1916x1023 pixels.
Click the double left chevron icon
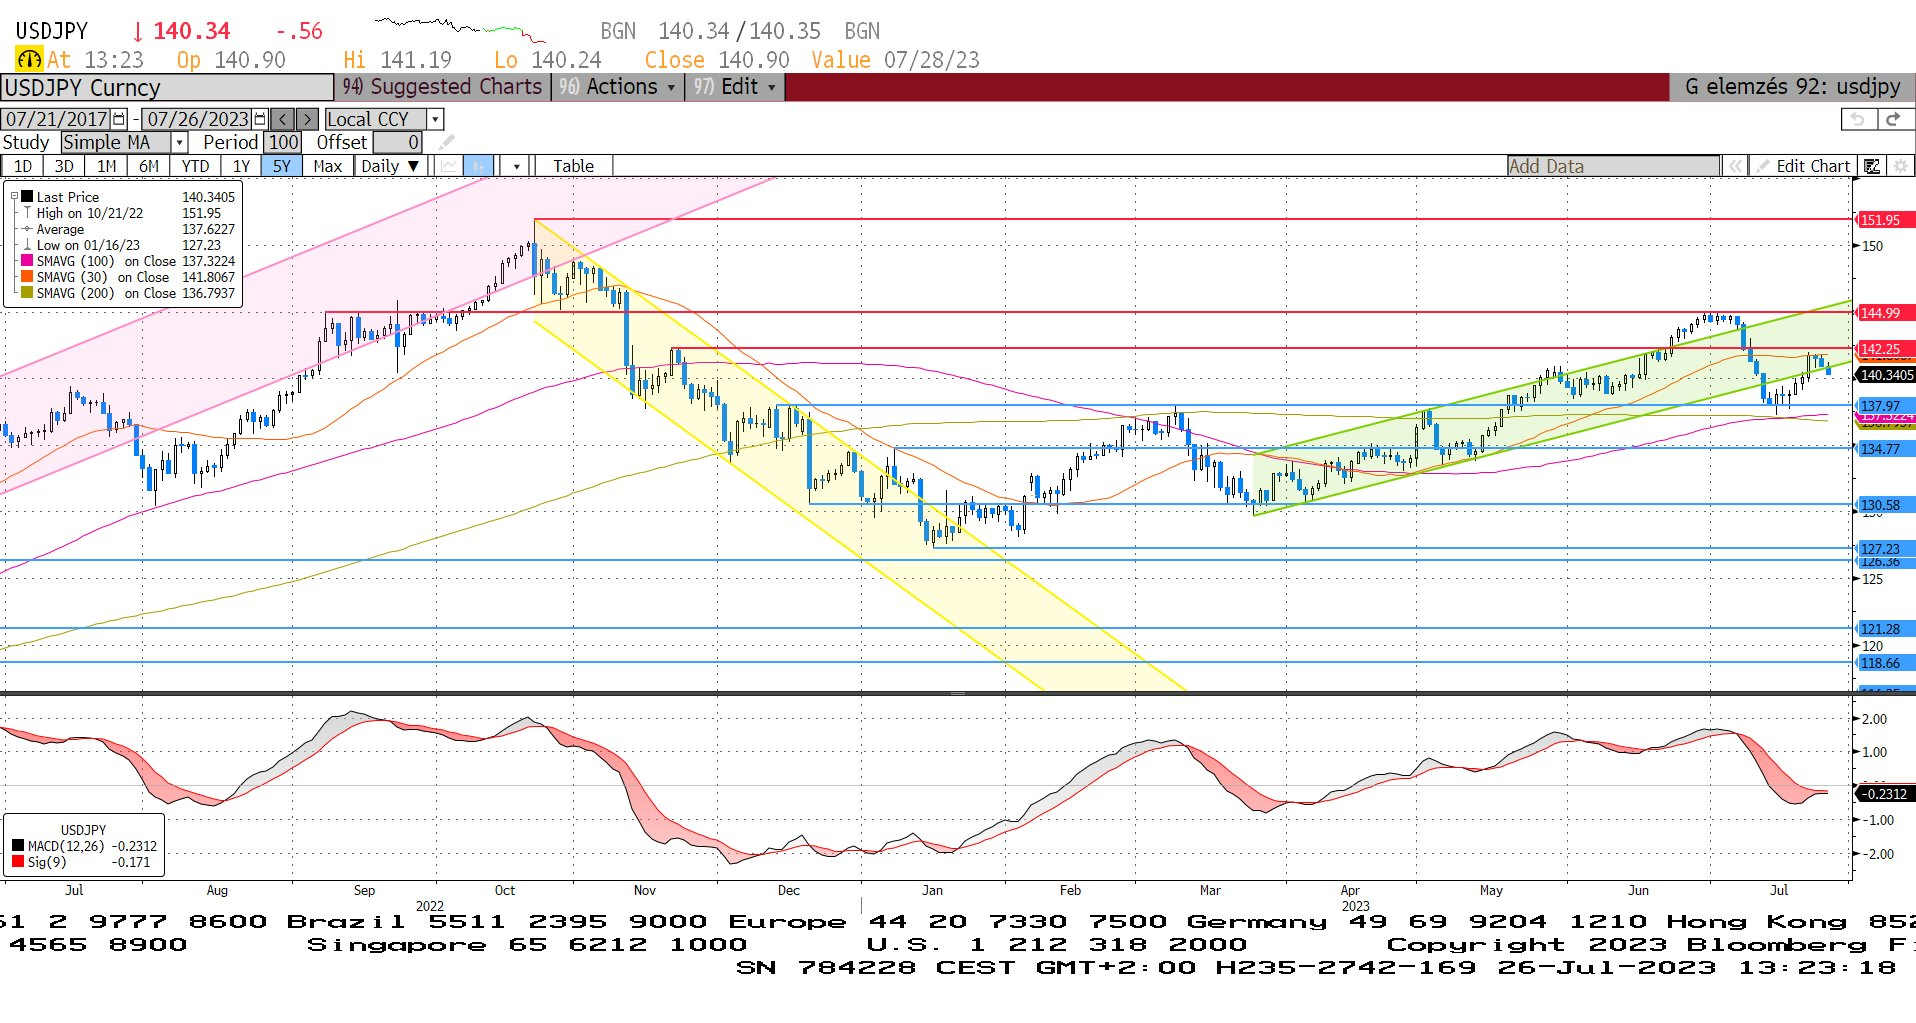(1735, 166)
